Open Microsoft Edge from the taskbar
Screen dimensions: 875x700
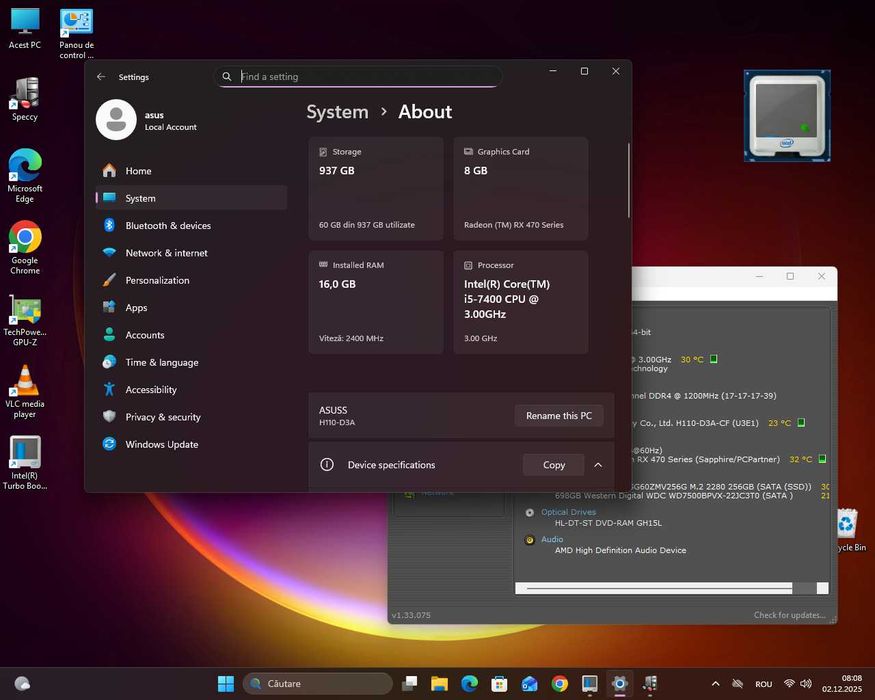[x=469, y=684]
